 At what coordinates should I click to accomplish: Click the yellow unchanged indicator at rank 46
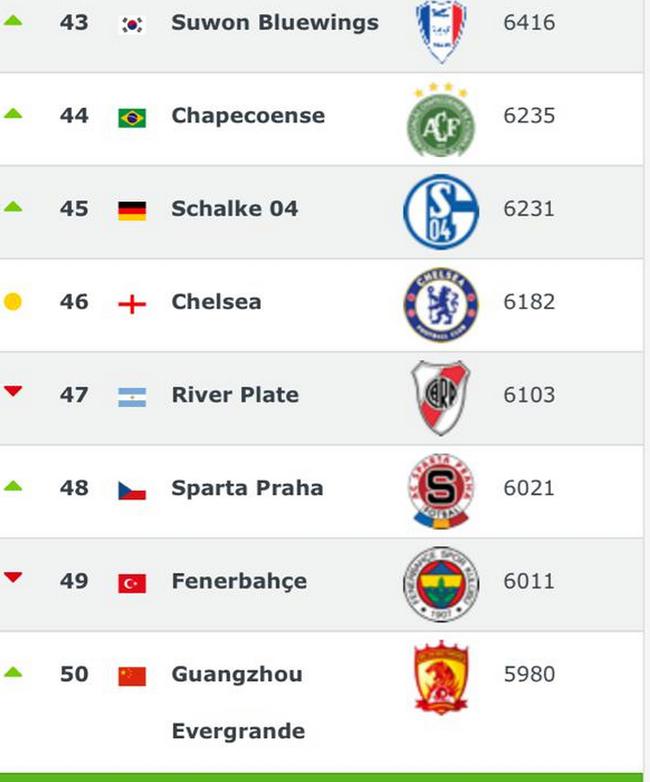[12, 302]
